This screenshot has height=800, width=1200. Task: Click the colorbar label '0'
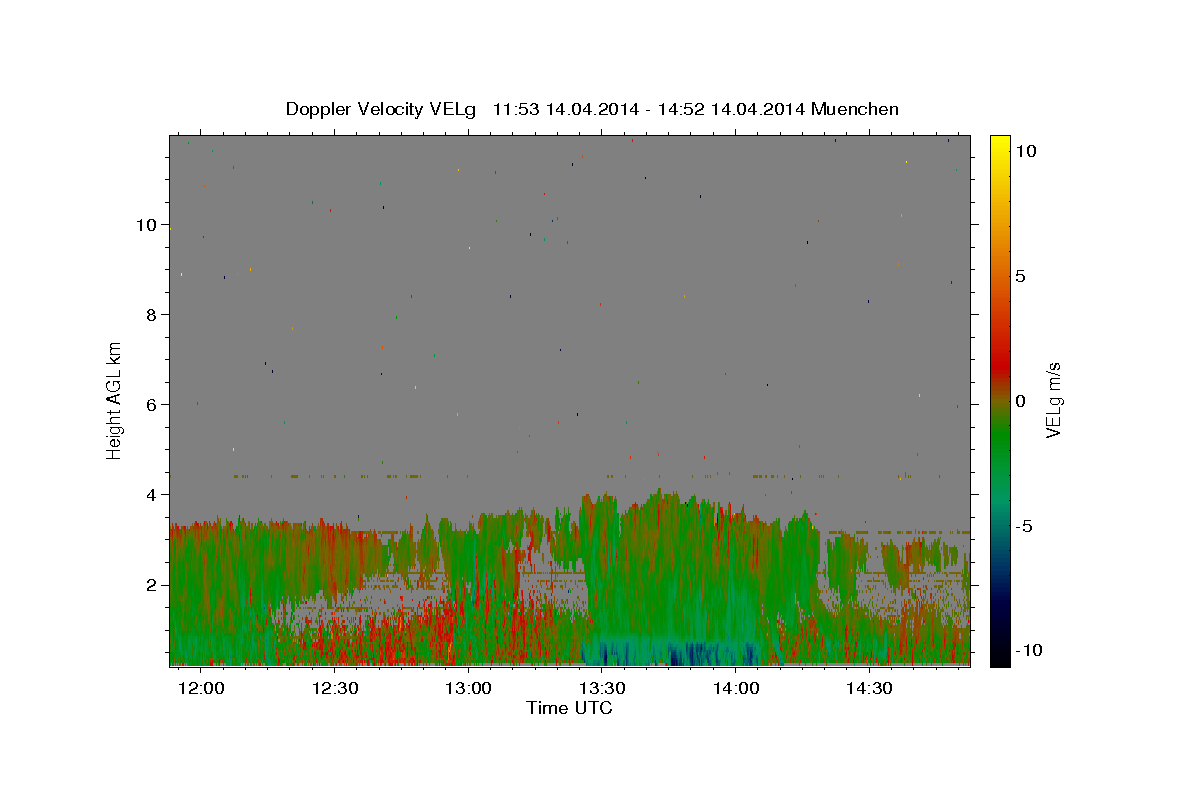coord(1020,401)
